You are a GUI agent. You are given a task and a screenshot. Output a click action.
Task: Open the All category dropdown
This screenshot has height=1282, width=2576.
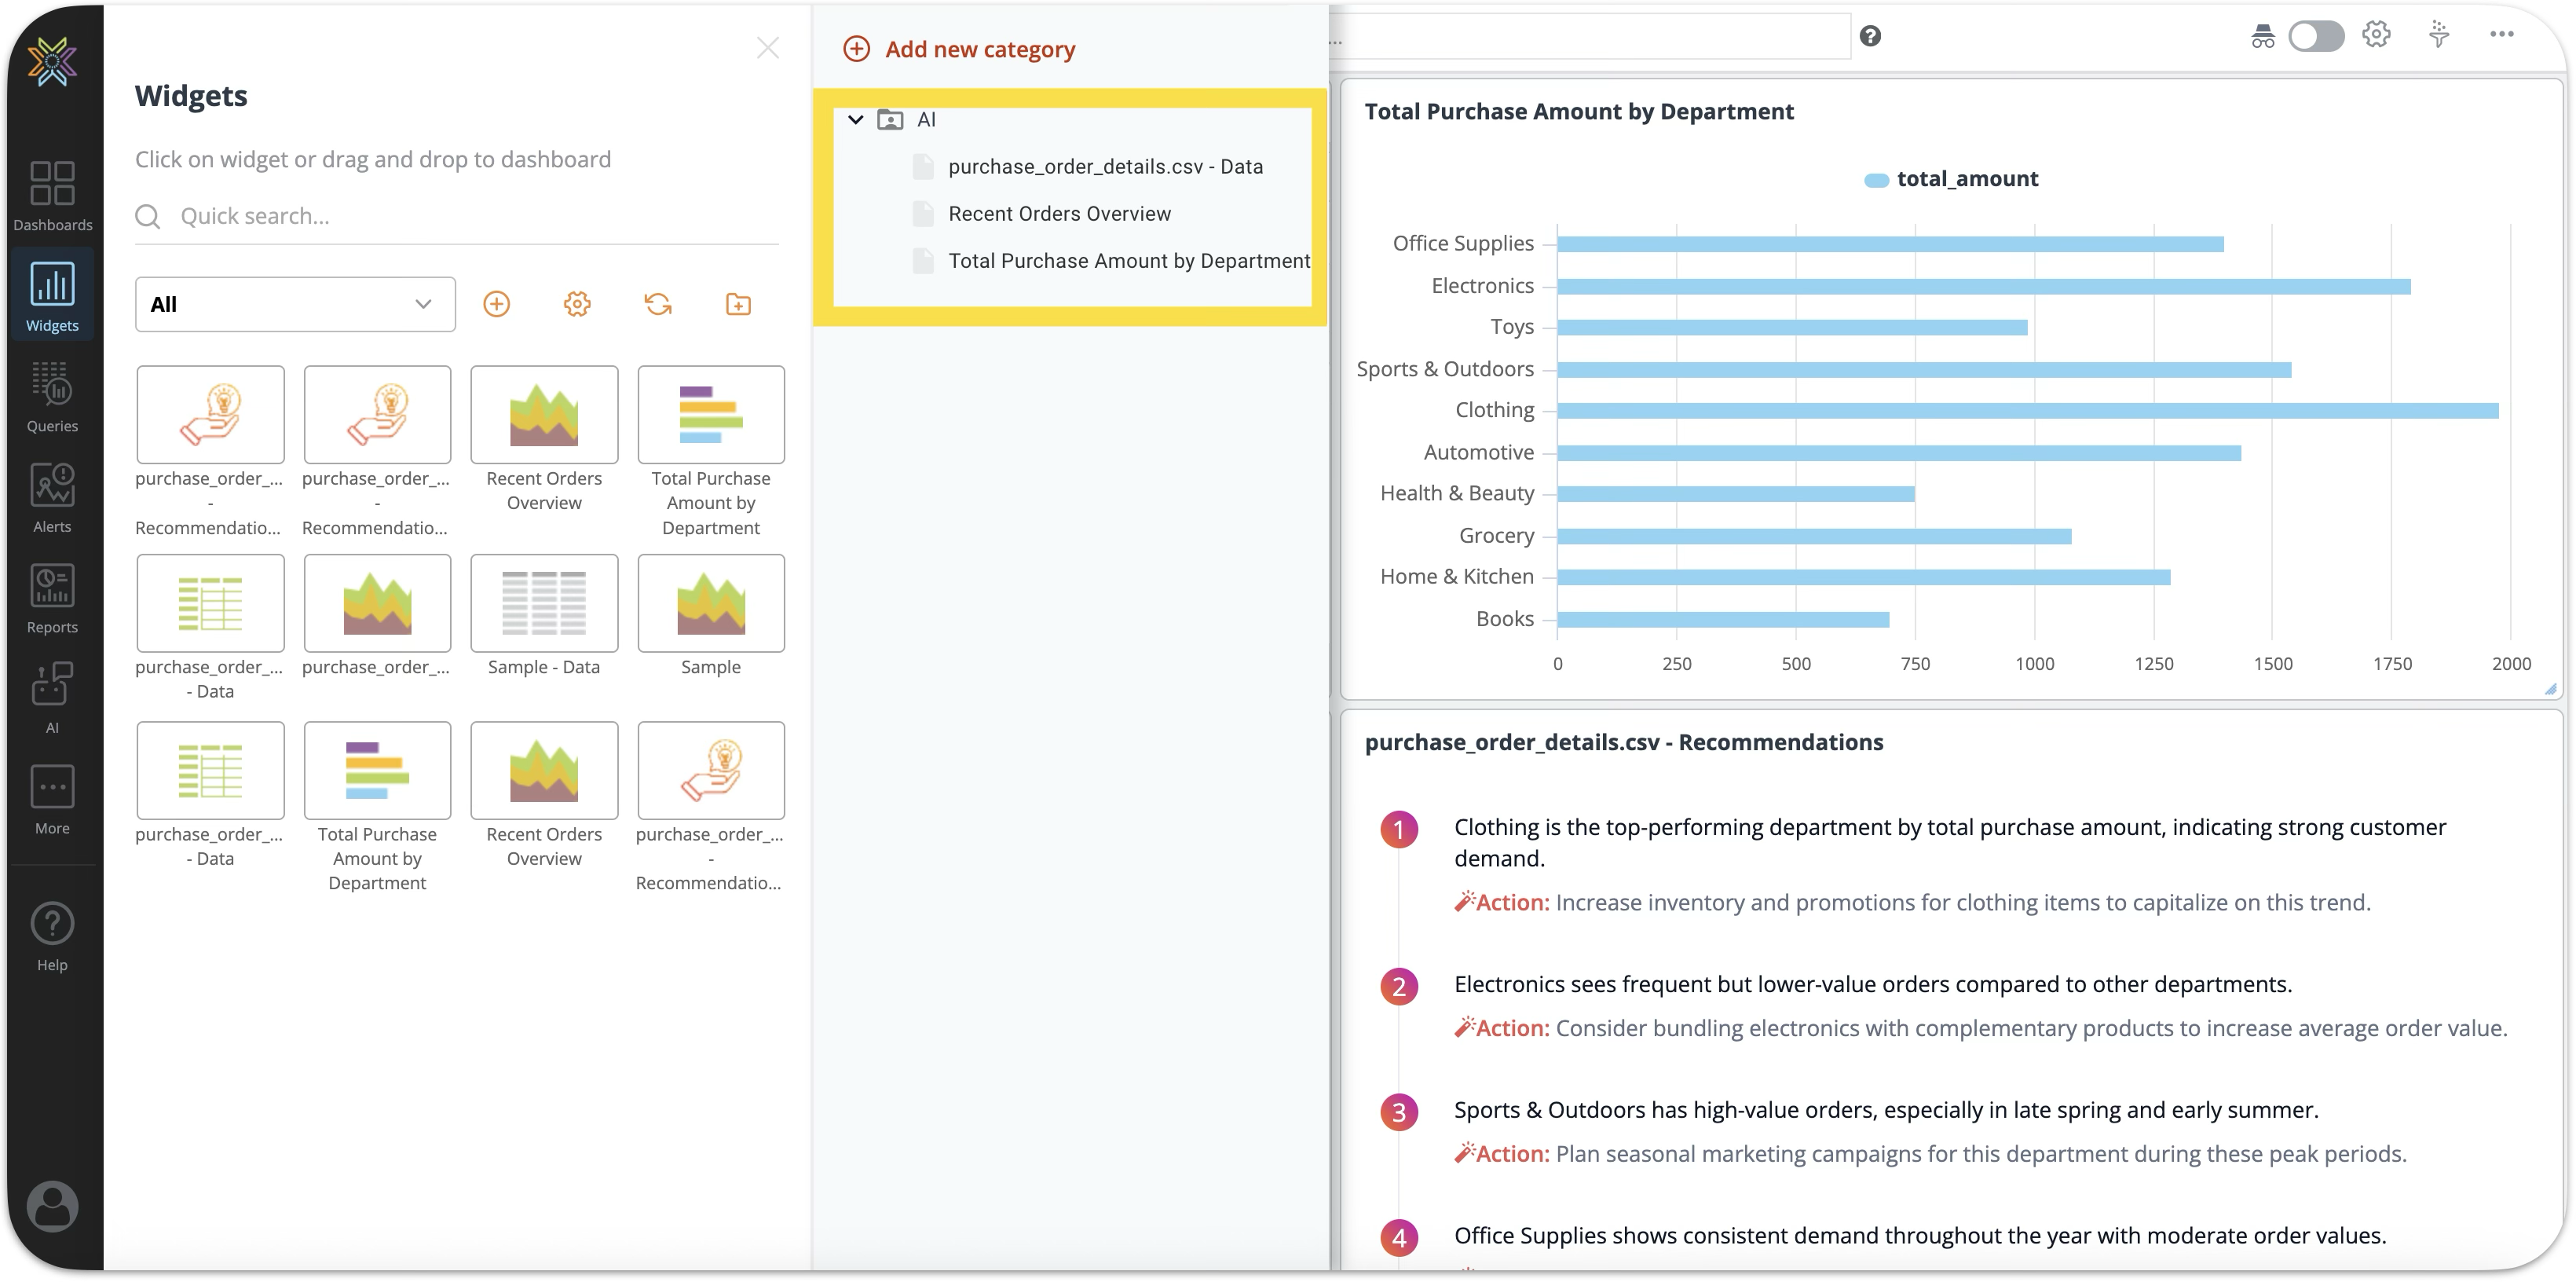(295, 304)
